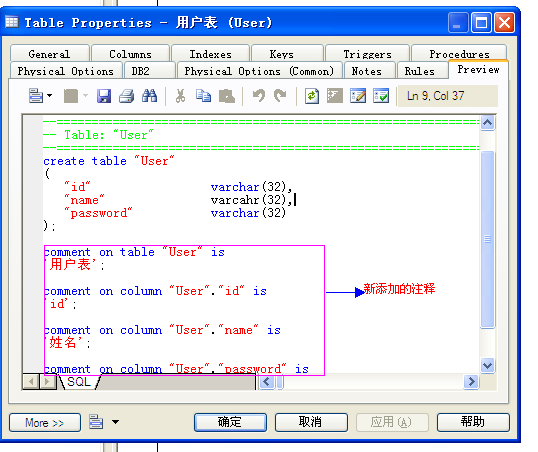Image resolution: width=538 pixels, height=452 pixels.
Task: Click the horizontal scrollbar right arrow
Action: 471,382
